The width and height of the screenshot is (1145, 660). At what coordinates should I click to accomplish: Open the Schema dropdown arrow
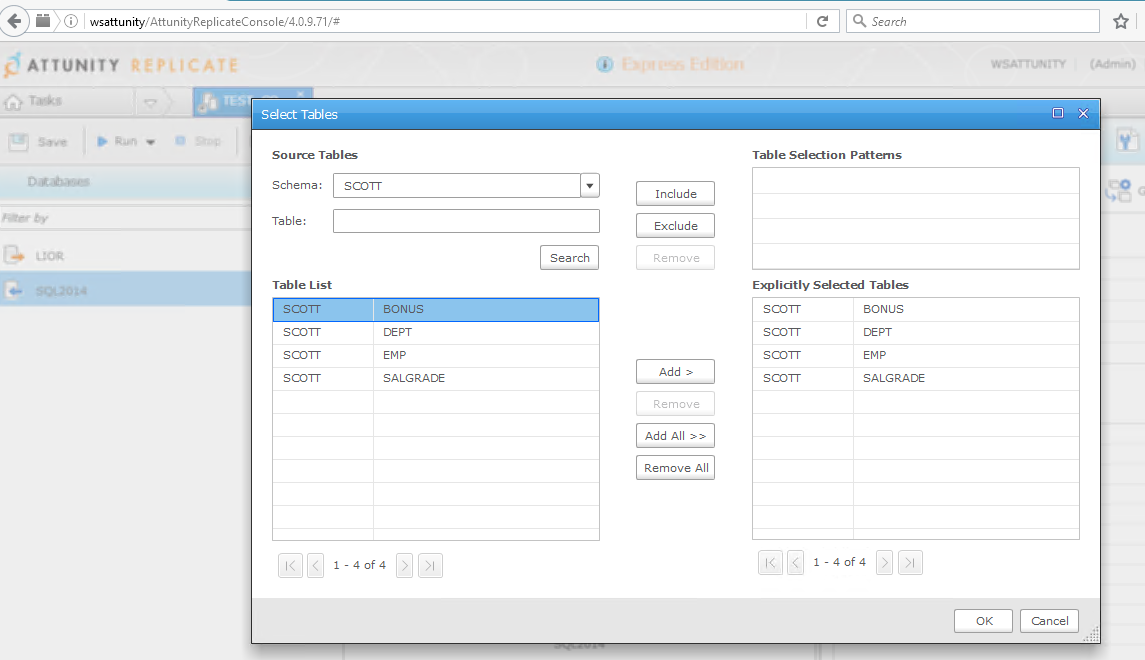(590, 186)
